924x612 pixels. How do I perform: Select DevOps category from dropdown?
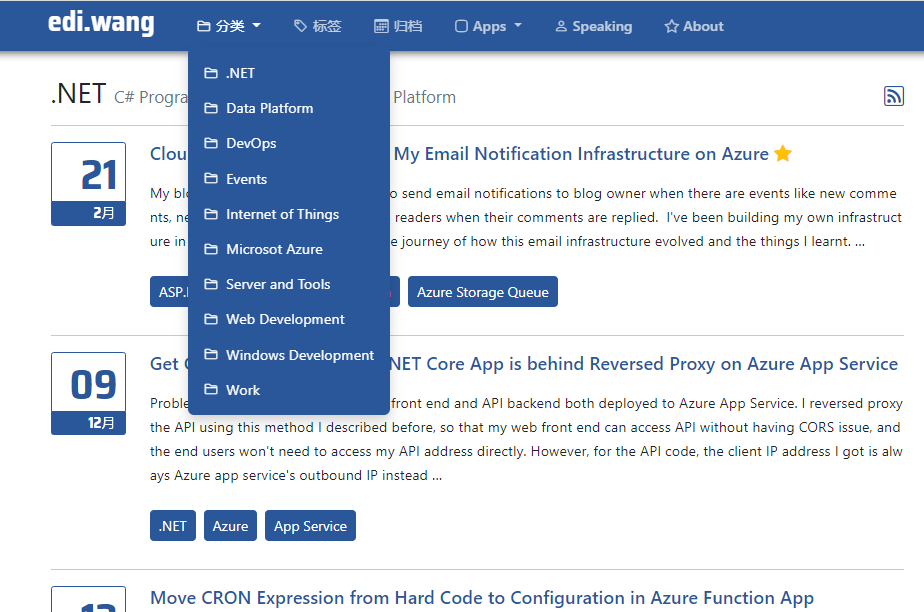(x=289, y=143)
